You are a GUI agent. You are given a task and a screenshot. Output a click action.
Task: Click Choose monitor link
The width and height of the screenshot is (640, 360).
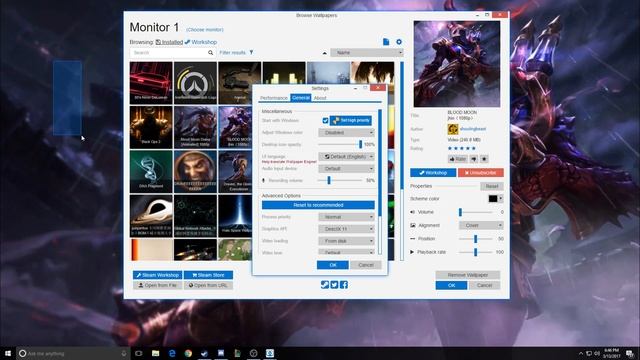[205, 30]
